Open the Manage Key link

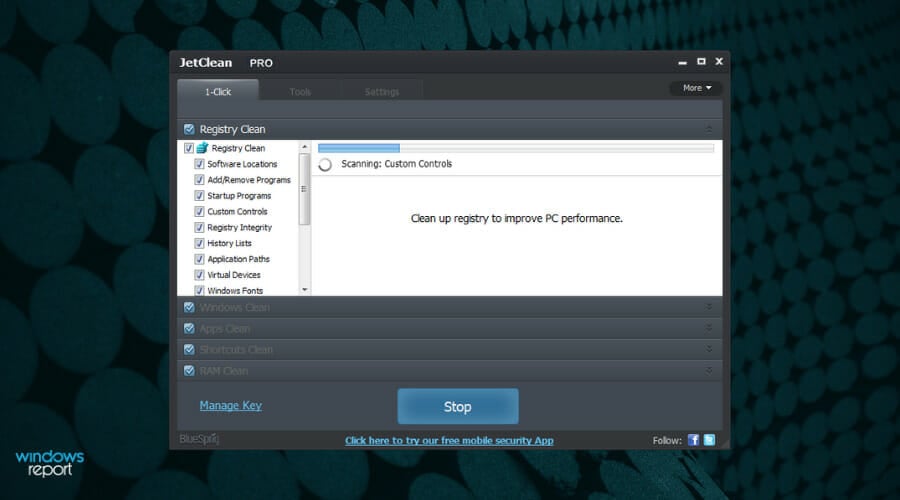(230, 405)
